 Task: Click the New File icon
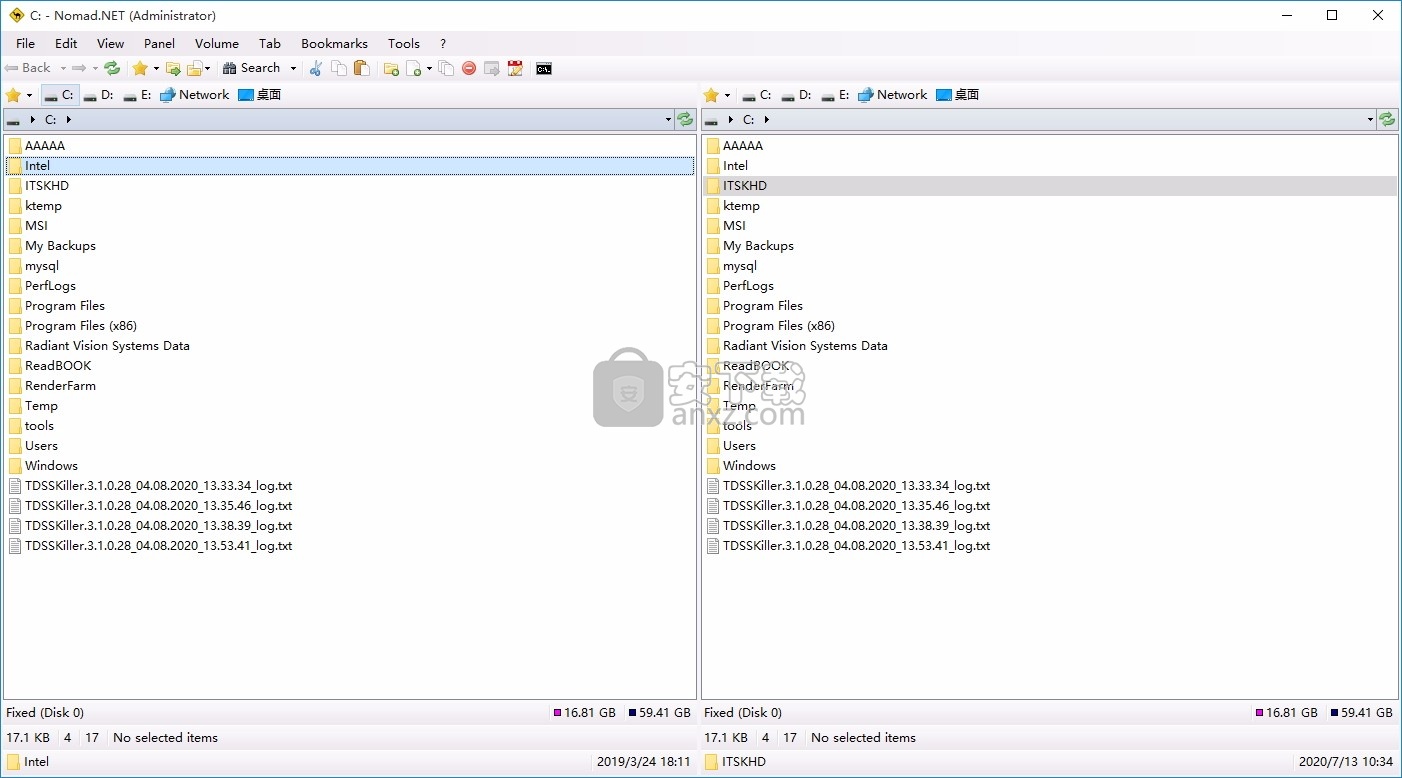tap(413, 68)
